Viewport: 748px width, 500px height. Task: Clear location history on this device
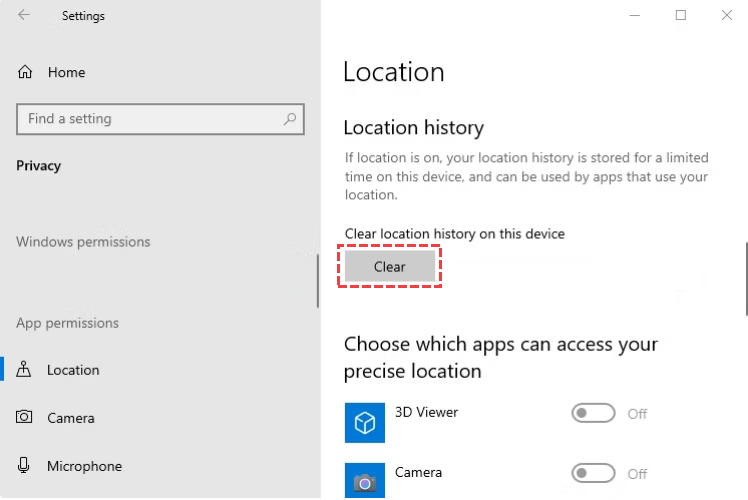click(x=390, y=267)
